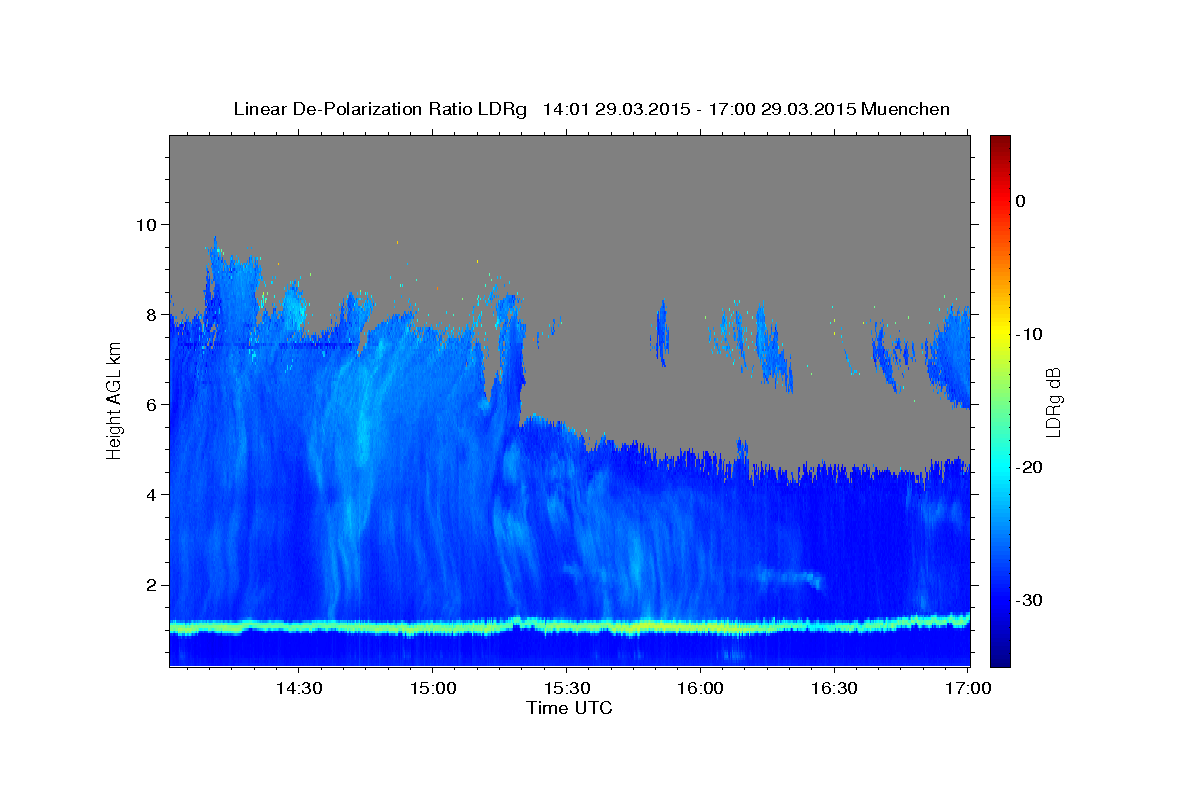Viewport: 1200px width, 800px height.
Task: Click the '15:00' time axis label
Action: tap(432, 689)
